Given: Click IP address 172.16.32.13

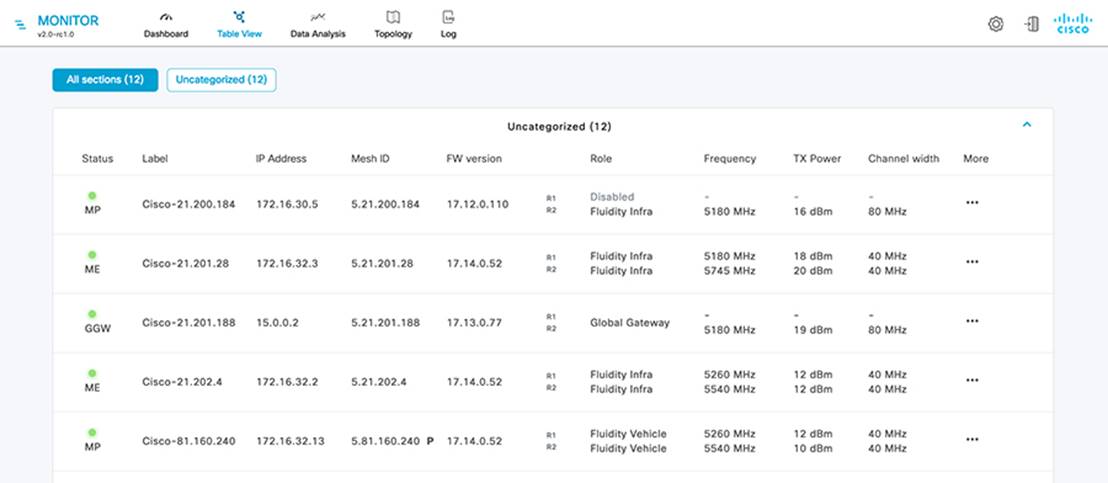Looking at the screenshot, I should [290, 441].
